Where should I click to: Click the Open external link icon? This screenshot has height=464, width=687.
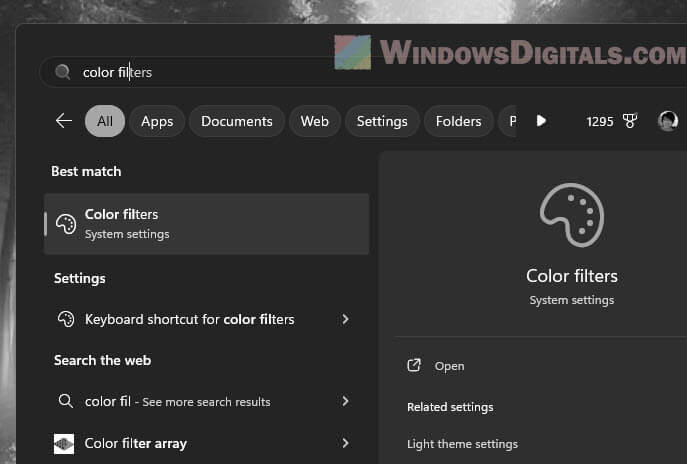coord(414,365)
